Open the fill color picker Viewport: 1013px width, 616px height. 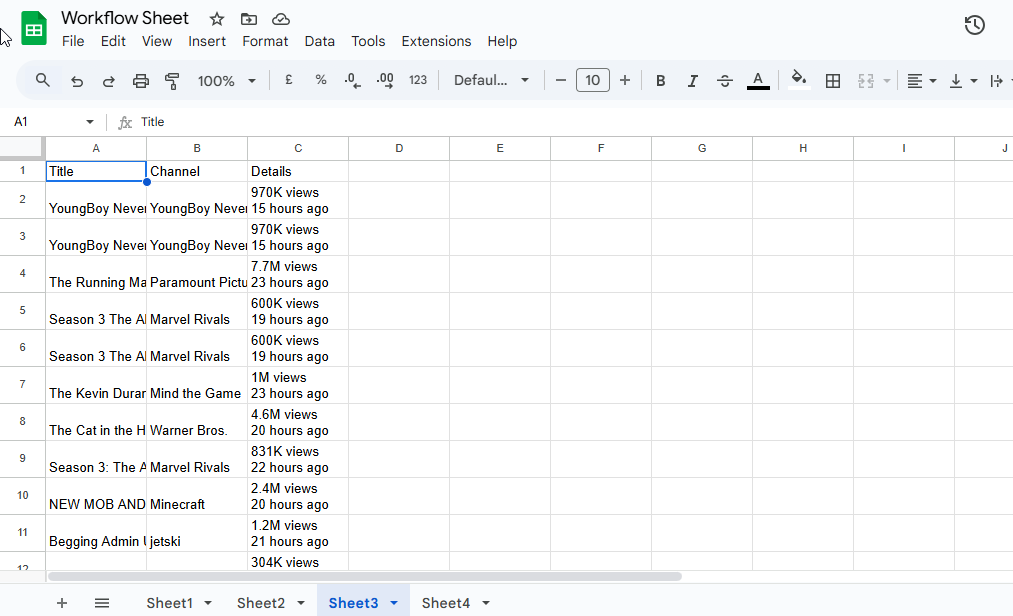(x=799, y=80)
